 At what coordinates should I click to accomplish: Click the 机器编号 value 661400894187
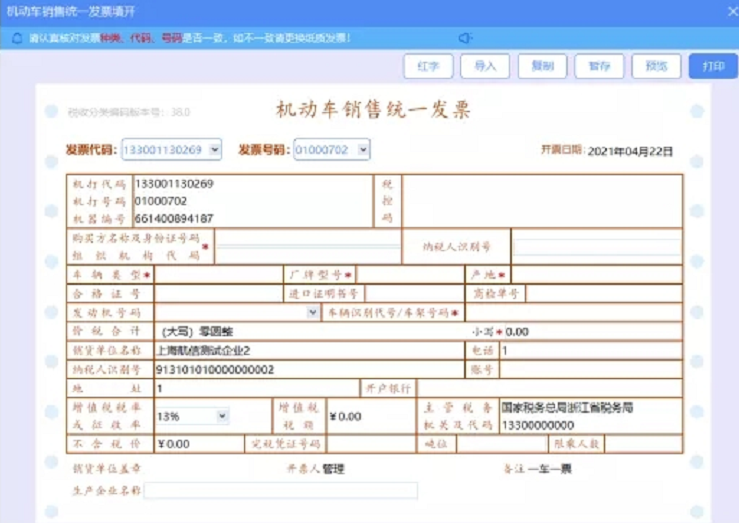tap(174, 219)
